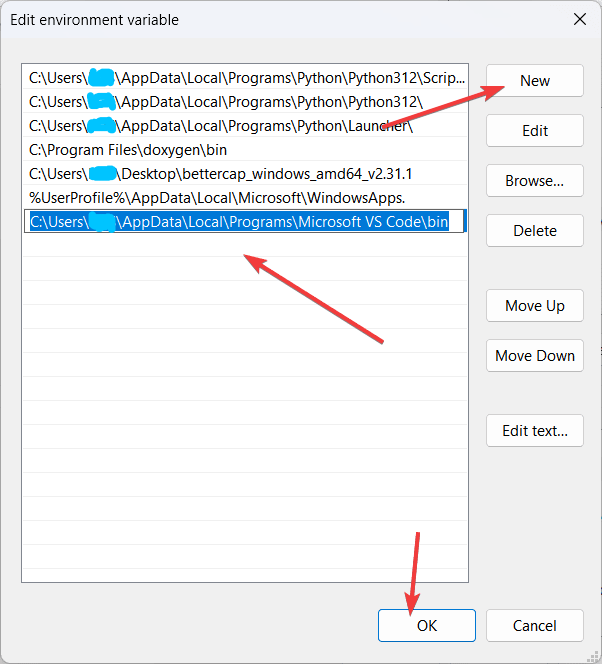602x664 pixels.
Task: Select the C:\Program Files\doxygen\bin entry
Action: pos(245,149)
